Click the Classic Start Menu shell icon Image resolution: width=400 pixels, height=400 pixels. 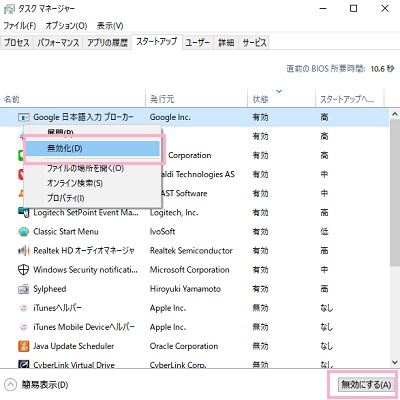[23, 232]
